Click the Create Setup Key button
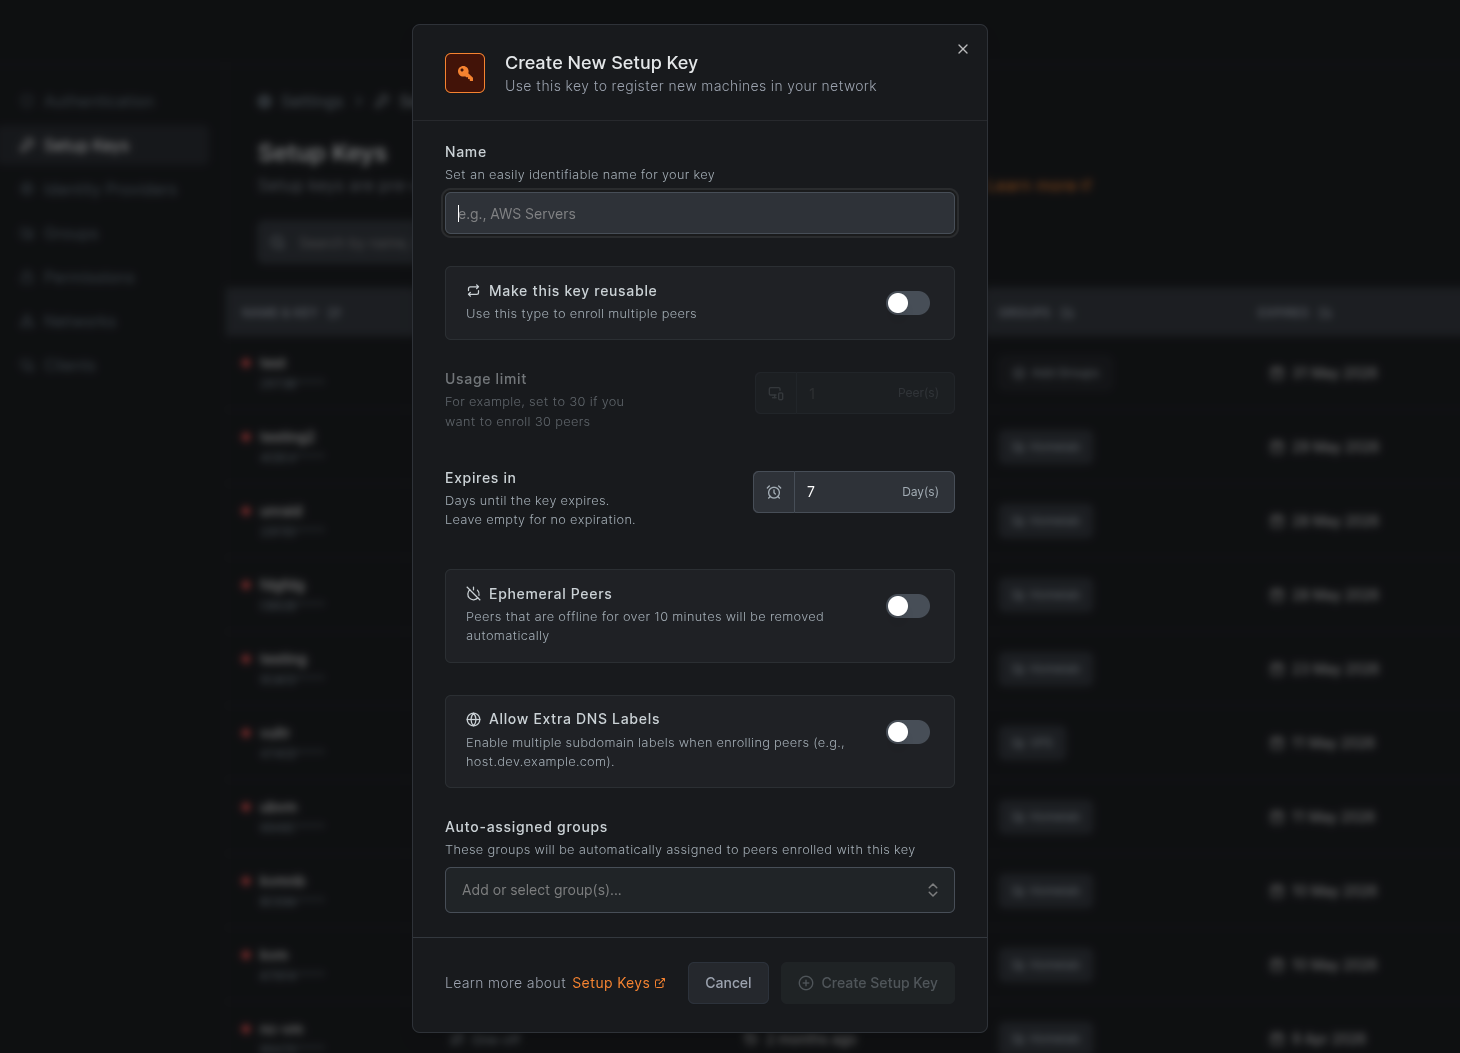The height and width of the screenshot is (1053, 1460). pyautogui.click(x=868, y=983)
